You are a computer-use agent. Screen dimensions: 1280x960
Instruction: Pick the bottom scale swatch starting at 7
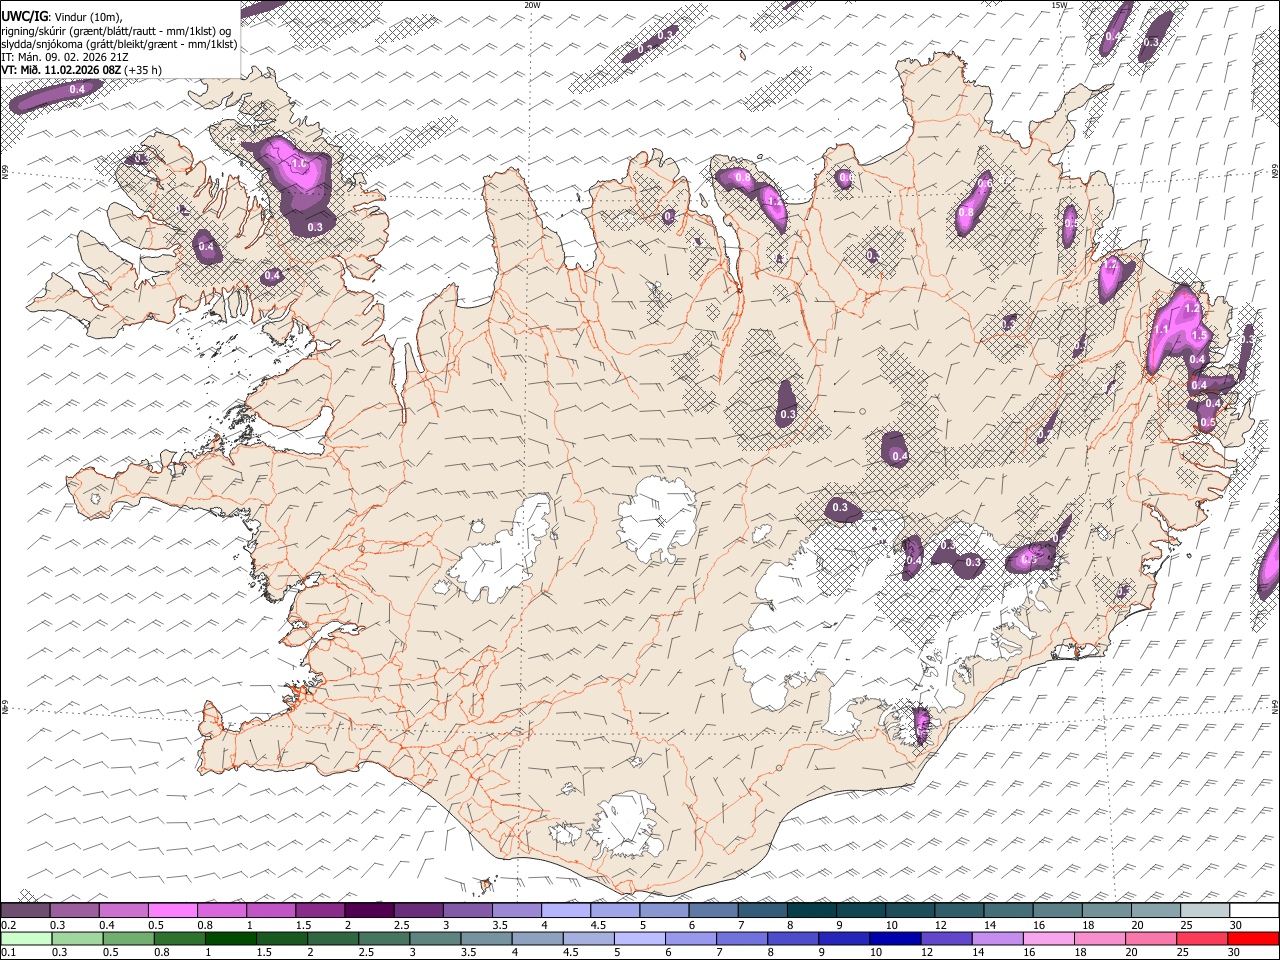click(742, 938)
